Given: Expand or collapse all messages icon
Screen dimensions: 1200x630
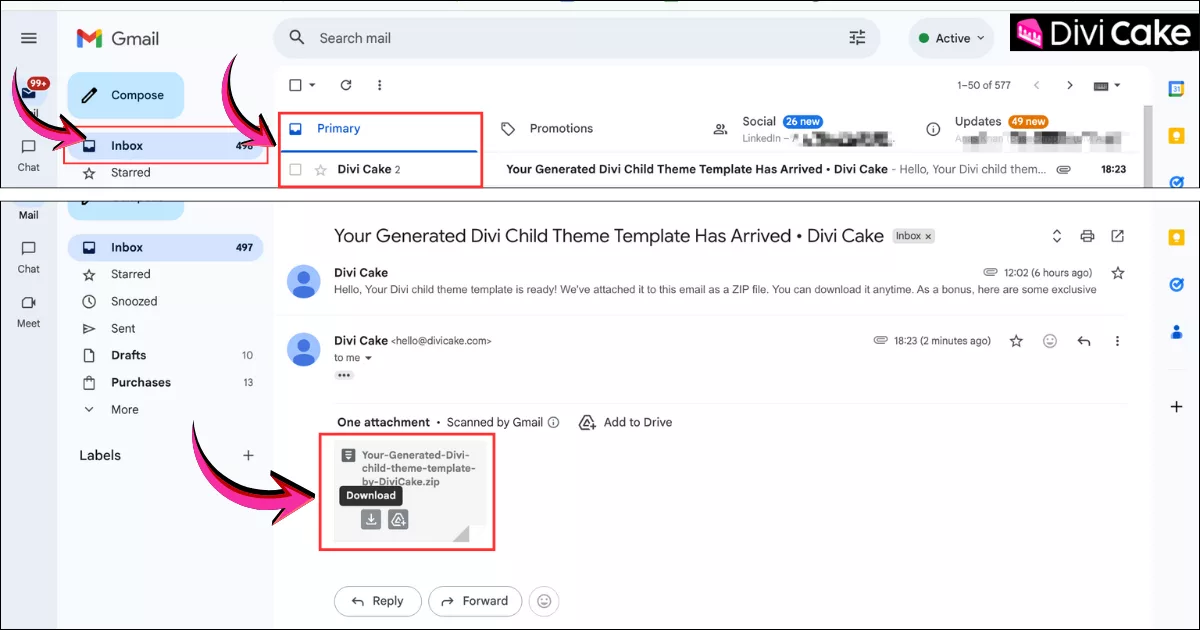Looking at the screenshot, I should [1057, 236].
